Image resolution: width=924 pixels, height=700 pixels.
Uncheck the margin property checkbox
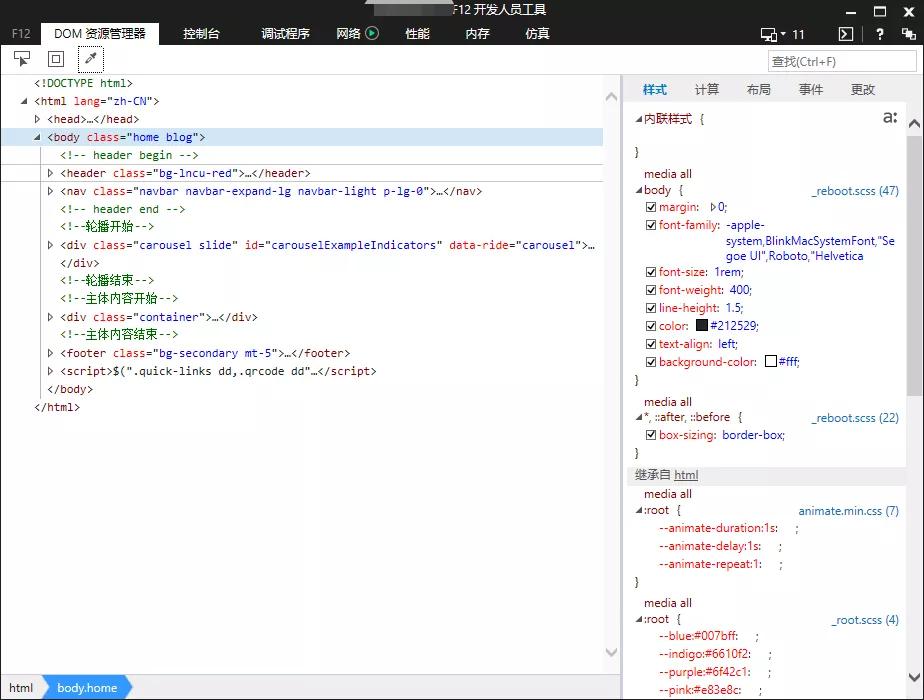[x=651, y=207]
